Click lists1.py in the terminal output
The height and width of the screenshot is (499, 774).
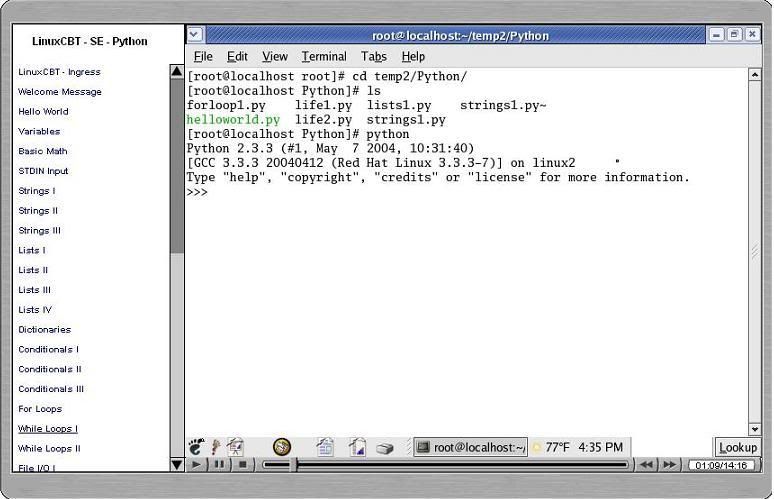(x=399, y=106)
